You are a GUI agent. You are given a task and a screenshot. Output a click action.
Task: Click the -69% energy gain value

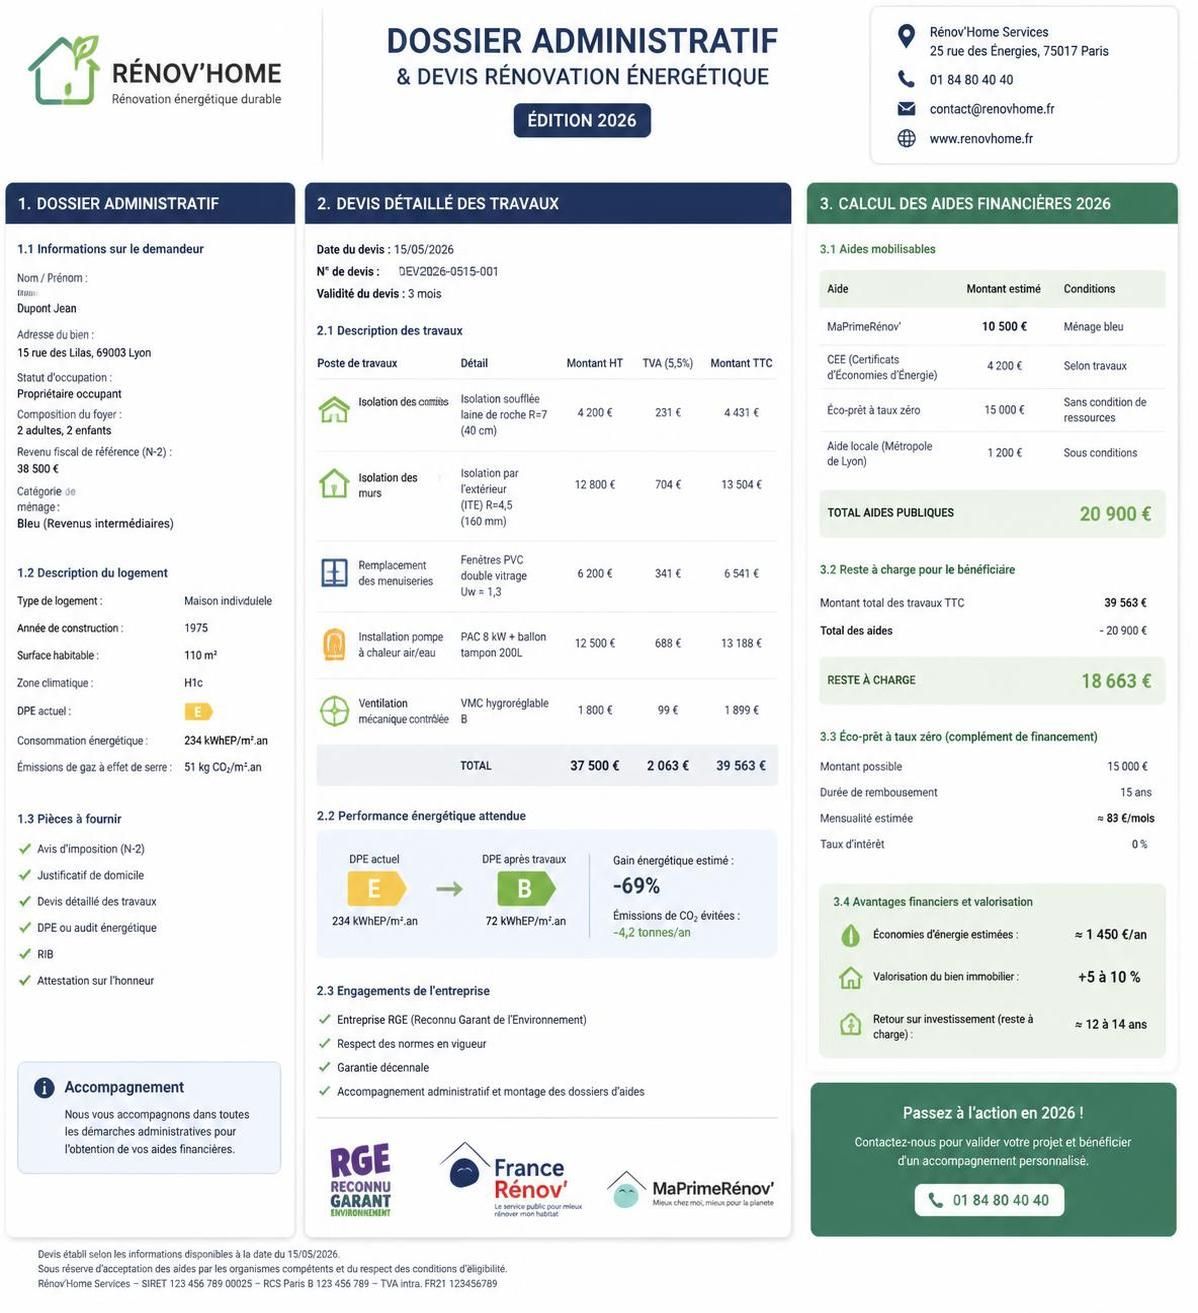pyautogui.click(x=636, y=886)
